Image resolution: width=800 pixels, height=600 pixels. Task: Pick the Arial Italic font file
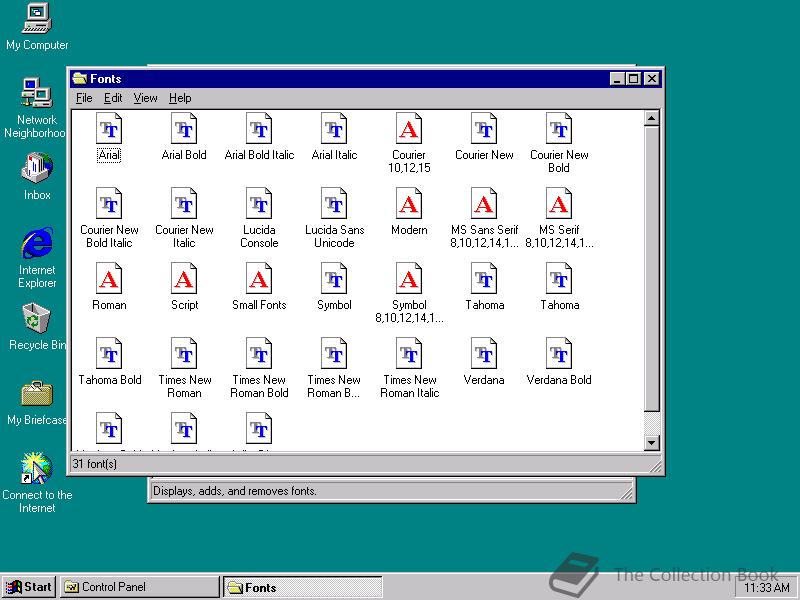334,129
